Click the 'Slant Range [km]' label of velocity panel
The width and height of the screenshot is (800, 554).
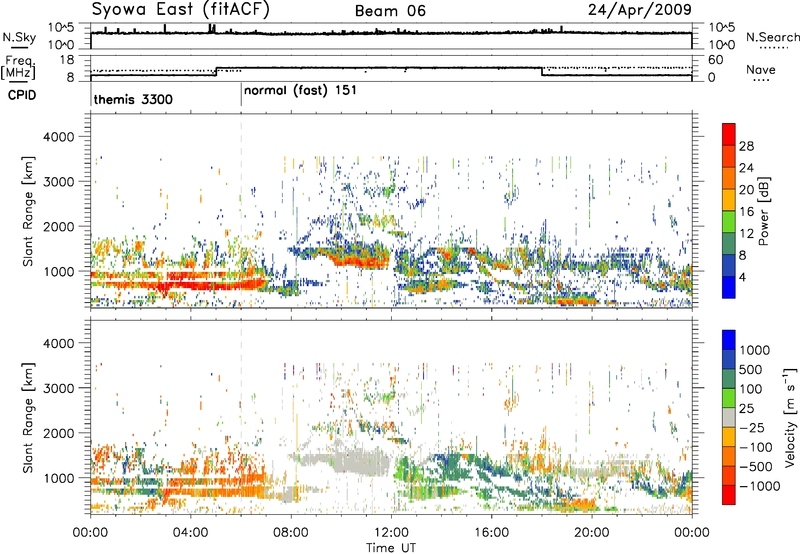(28, 417)
